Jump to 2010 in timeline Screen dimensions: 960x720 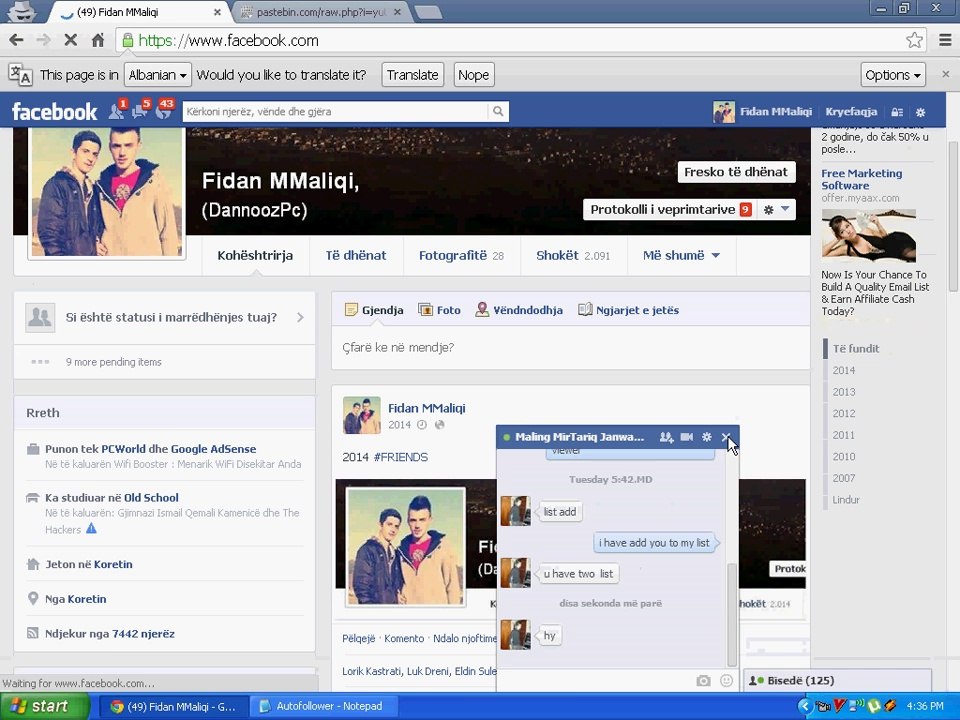click(x=844, y=457)
